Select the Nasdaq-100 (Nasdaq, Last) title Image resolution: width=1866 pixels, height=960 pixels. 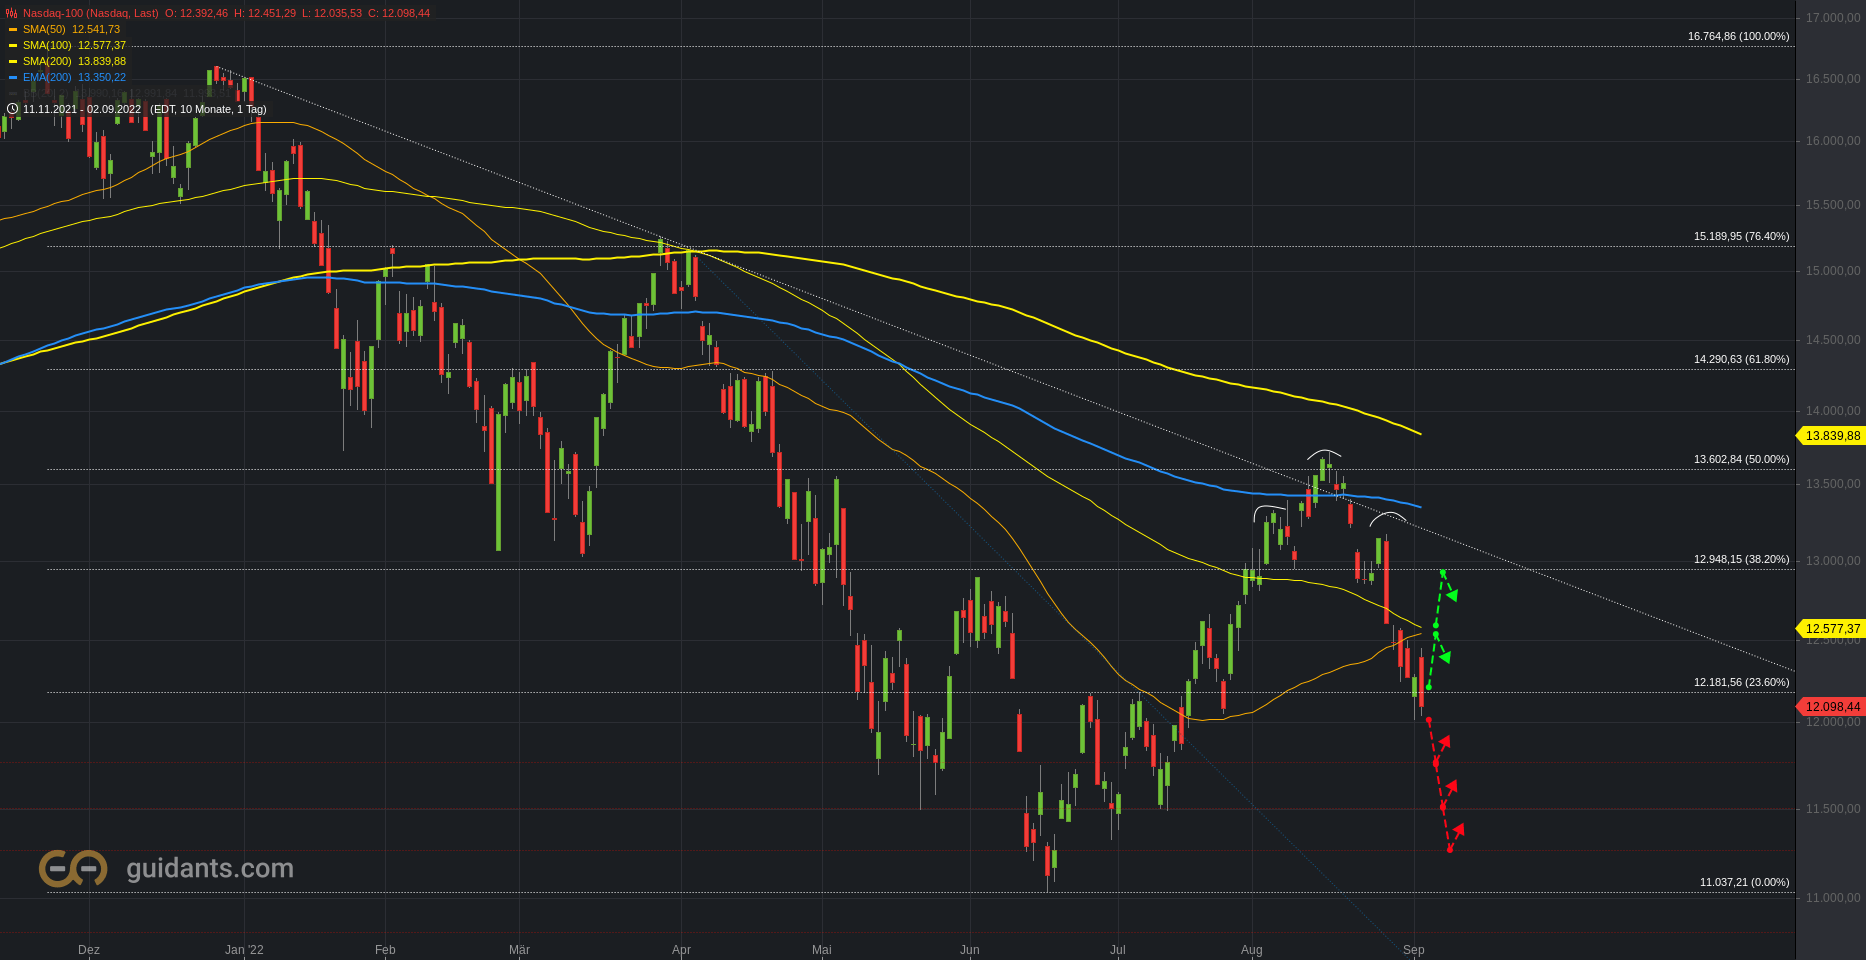[91, 13]
